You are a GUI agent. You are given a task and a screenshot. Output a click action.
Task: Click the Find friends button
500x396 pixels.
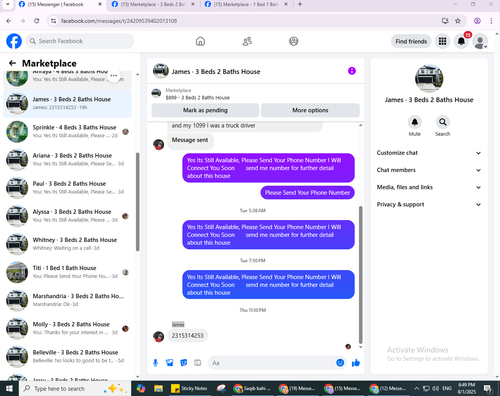(411, 41)
